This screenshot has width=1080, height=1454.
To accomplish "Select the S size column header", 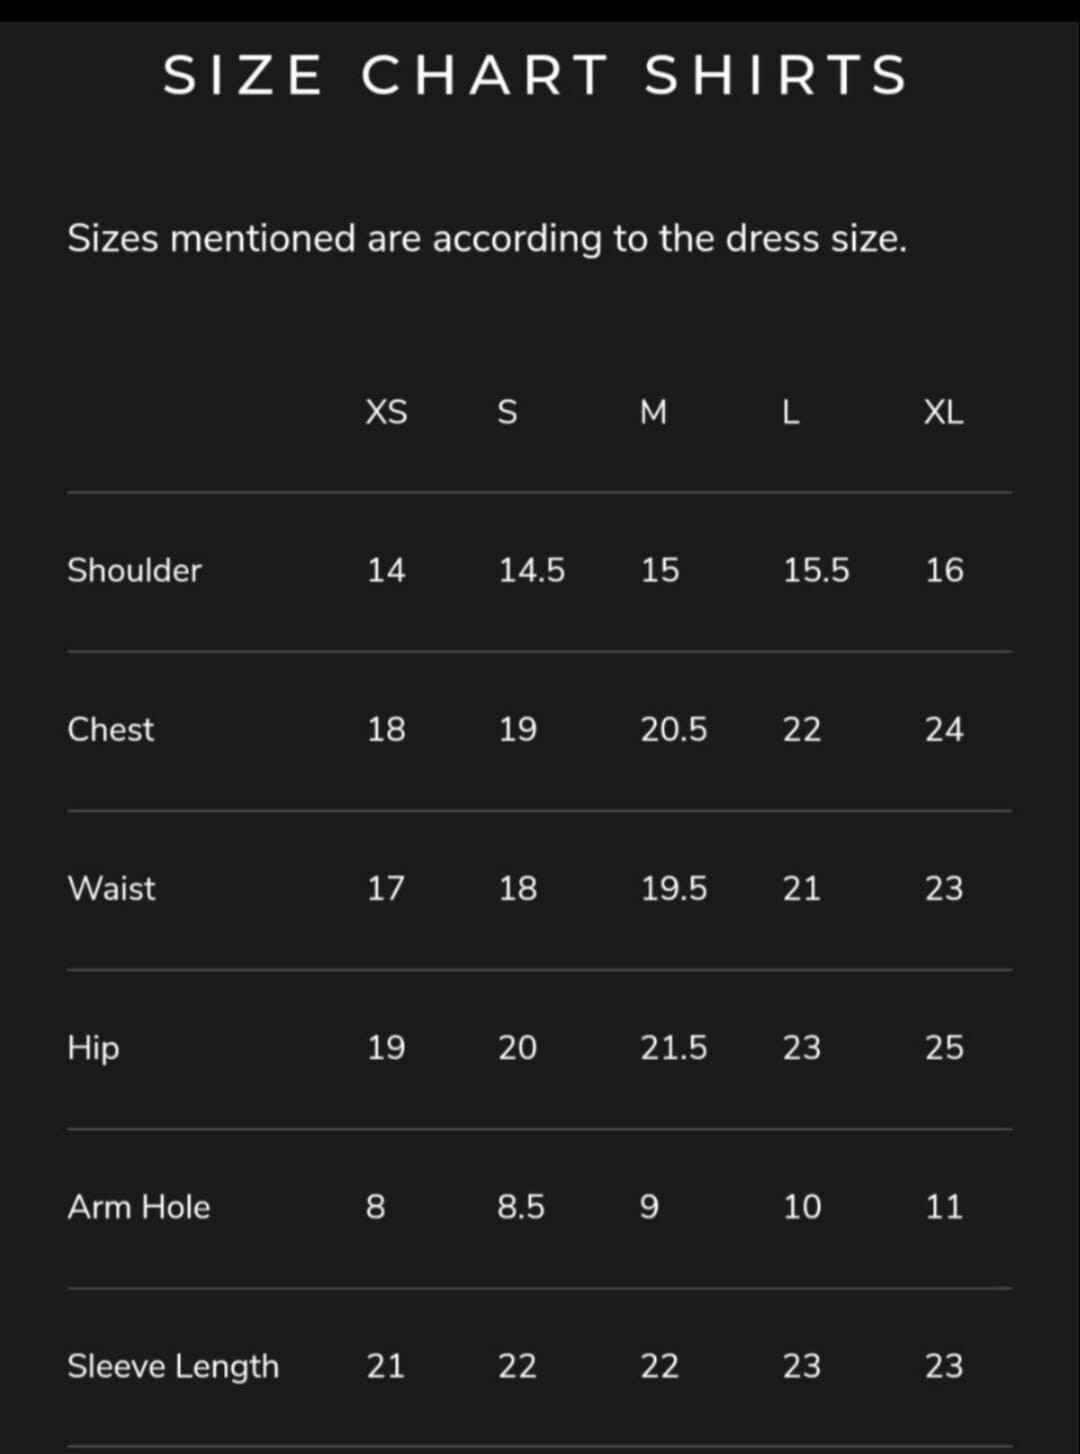I will pyautogui.click(x=508, y=412).
